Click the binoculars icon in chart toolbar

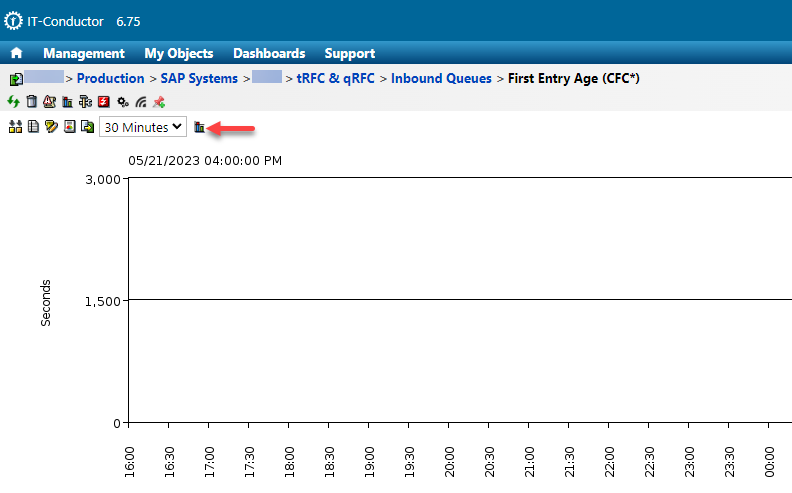15,127
